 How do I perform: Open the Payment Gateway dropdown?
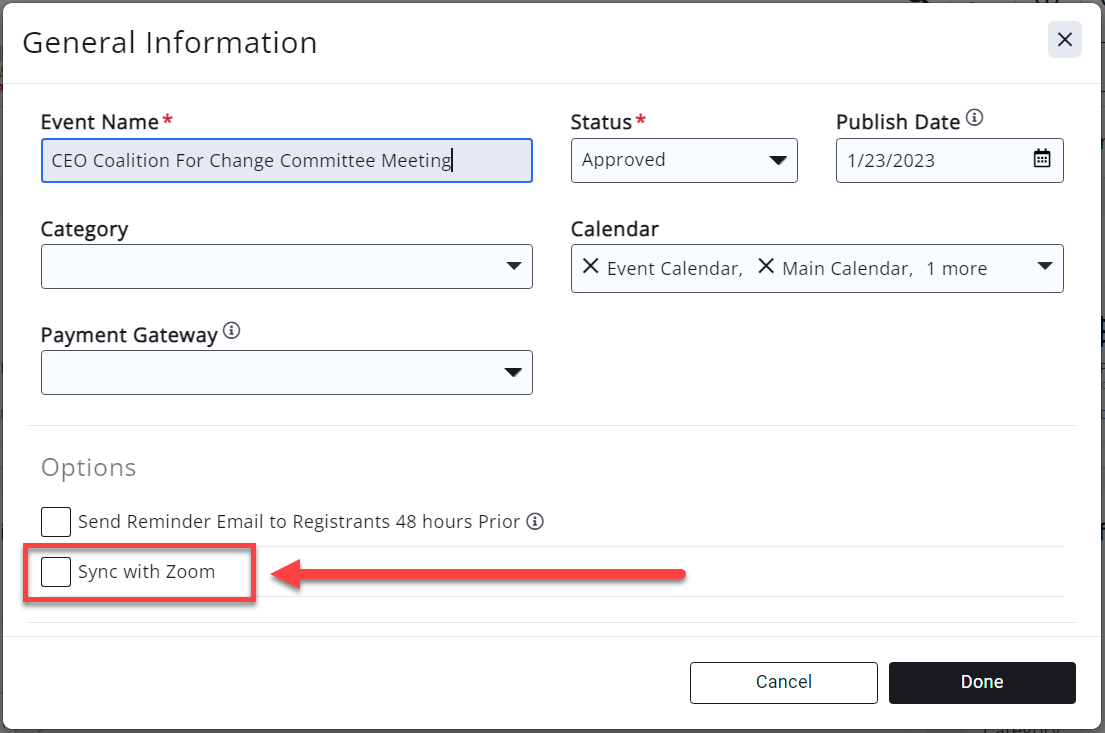point(286,372)
